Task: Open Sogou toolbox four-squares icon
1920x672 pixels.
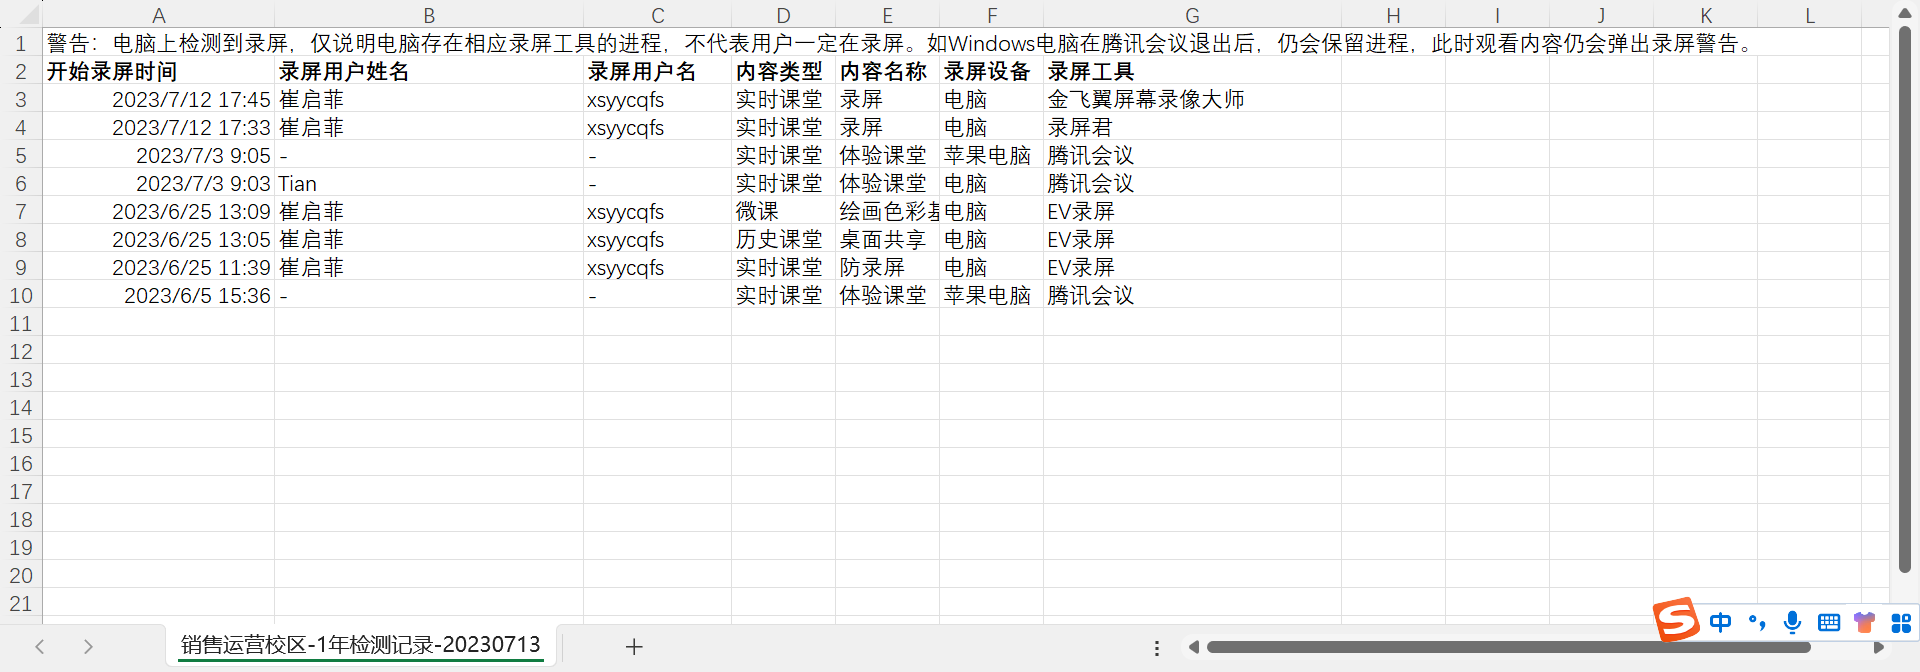Action: coord(1901,623)
